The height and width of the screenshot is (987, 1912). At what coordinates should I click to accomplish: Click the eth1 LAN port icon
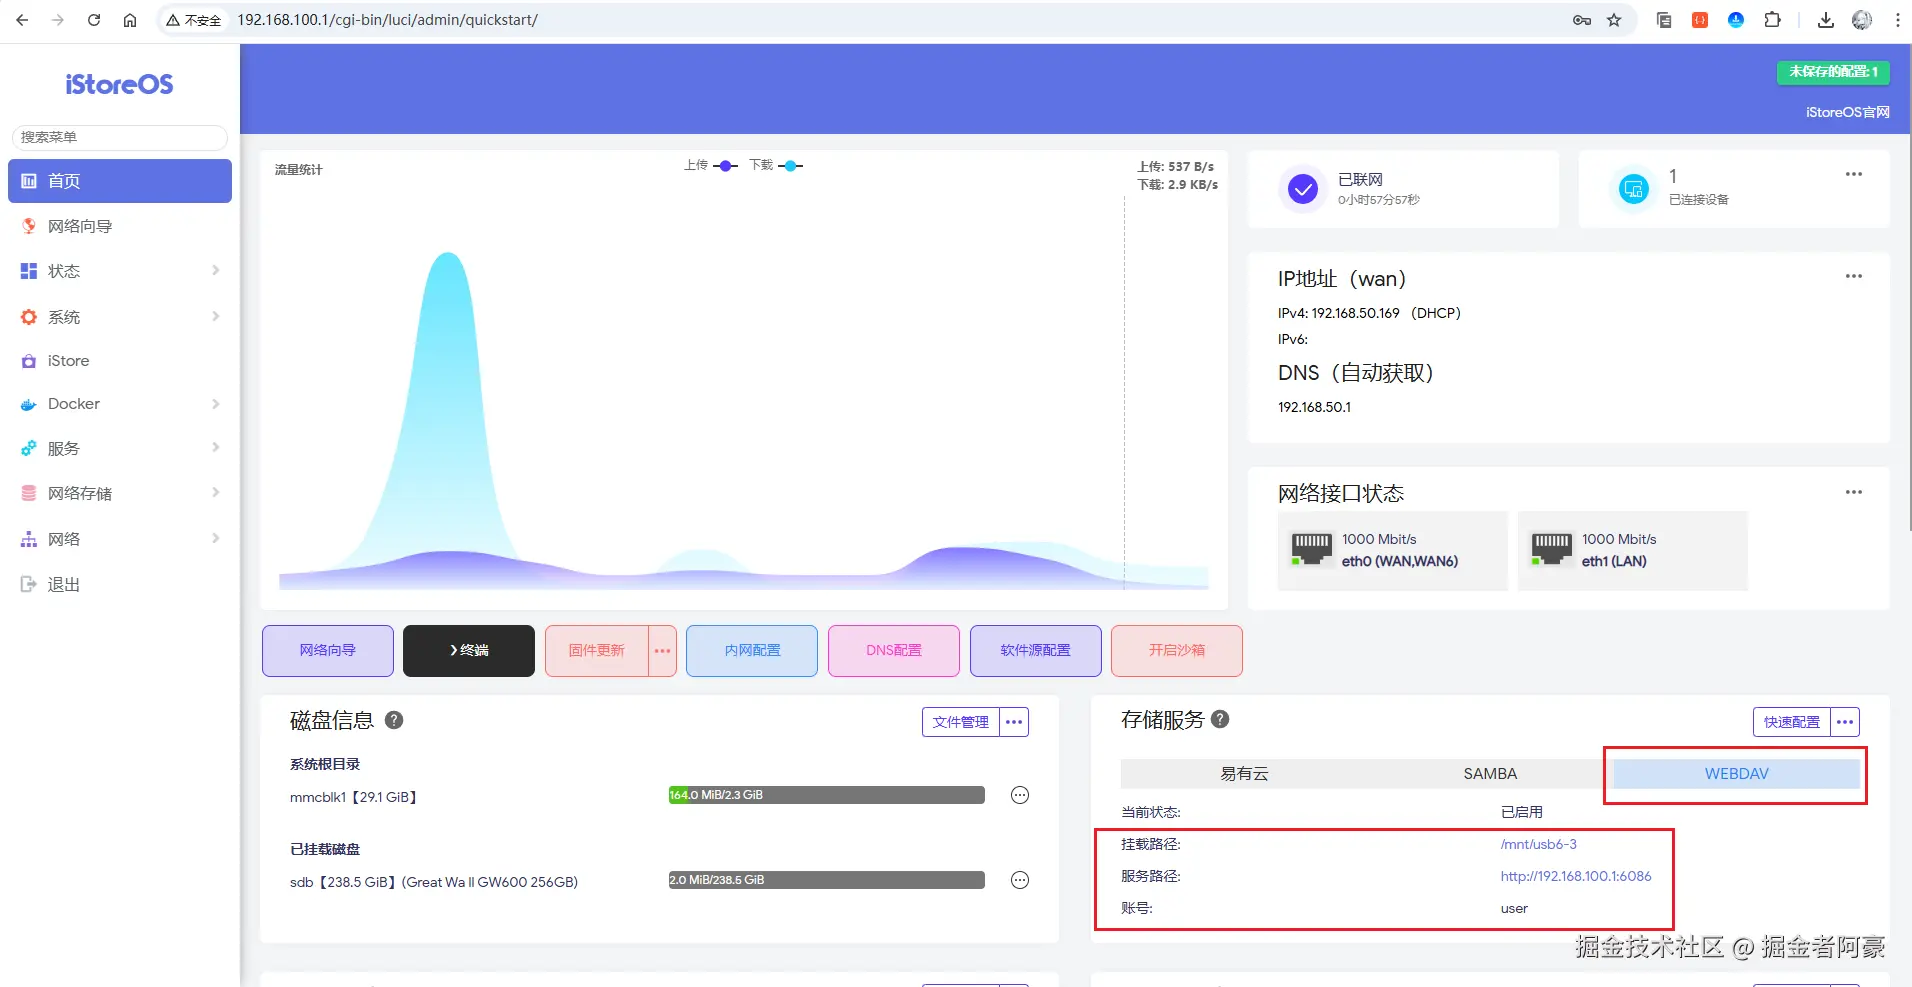point(1551,549)
